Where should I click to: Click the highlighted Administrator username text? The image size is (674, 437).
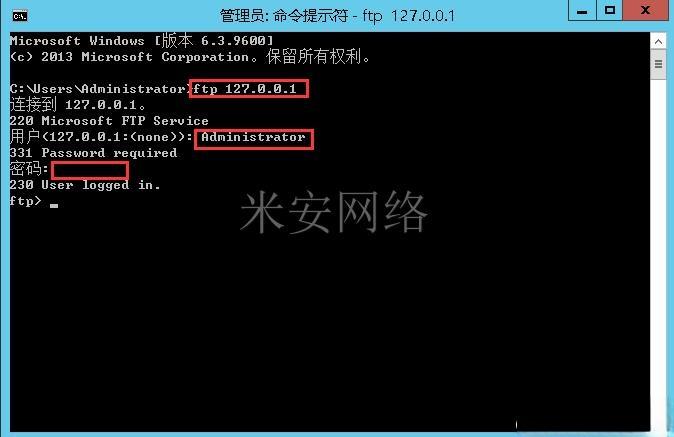(x=254, y=139)
